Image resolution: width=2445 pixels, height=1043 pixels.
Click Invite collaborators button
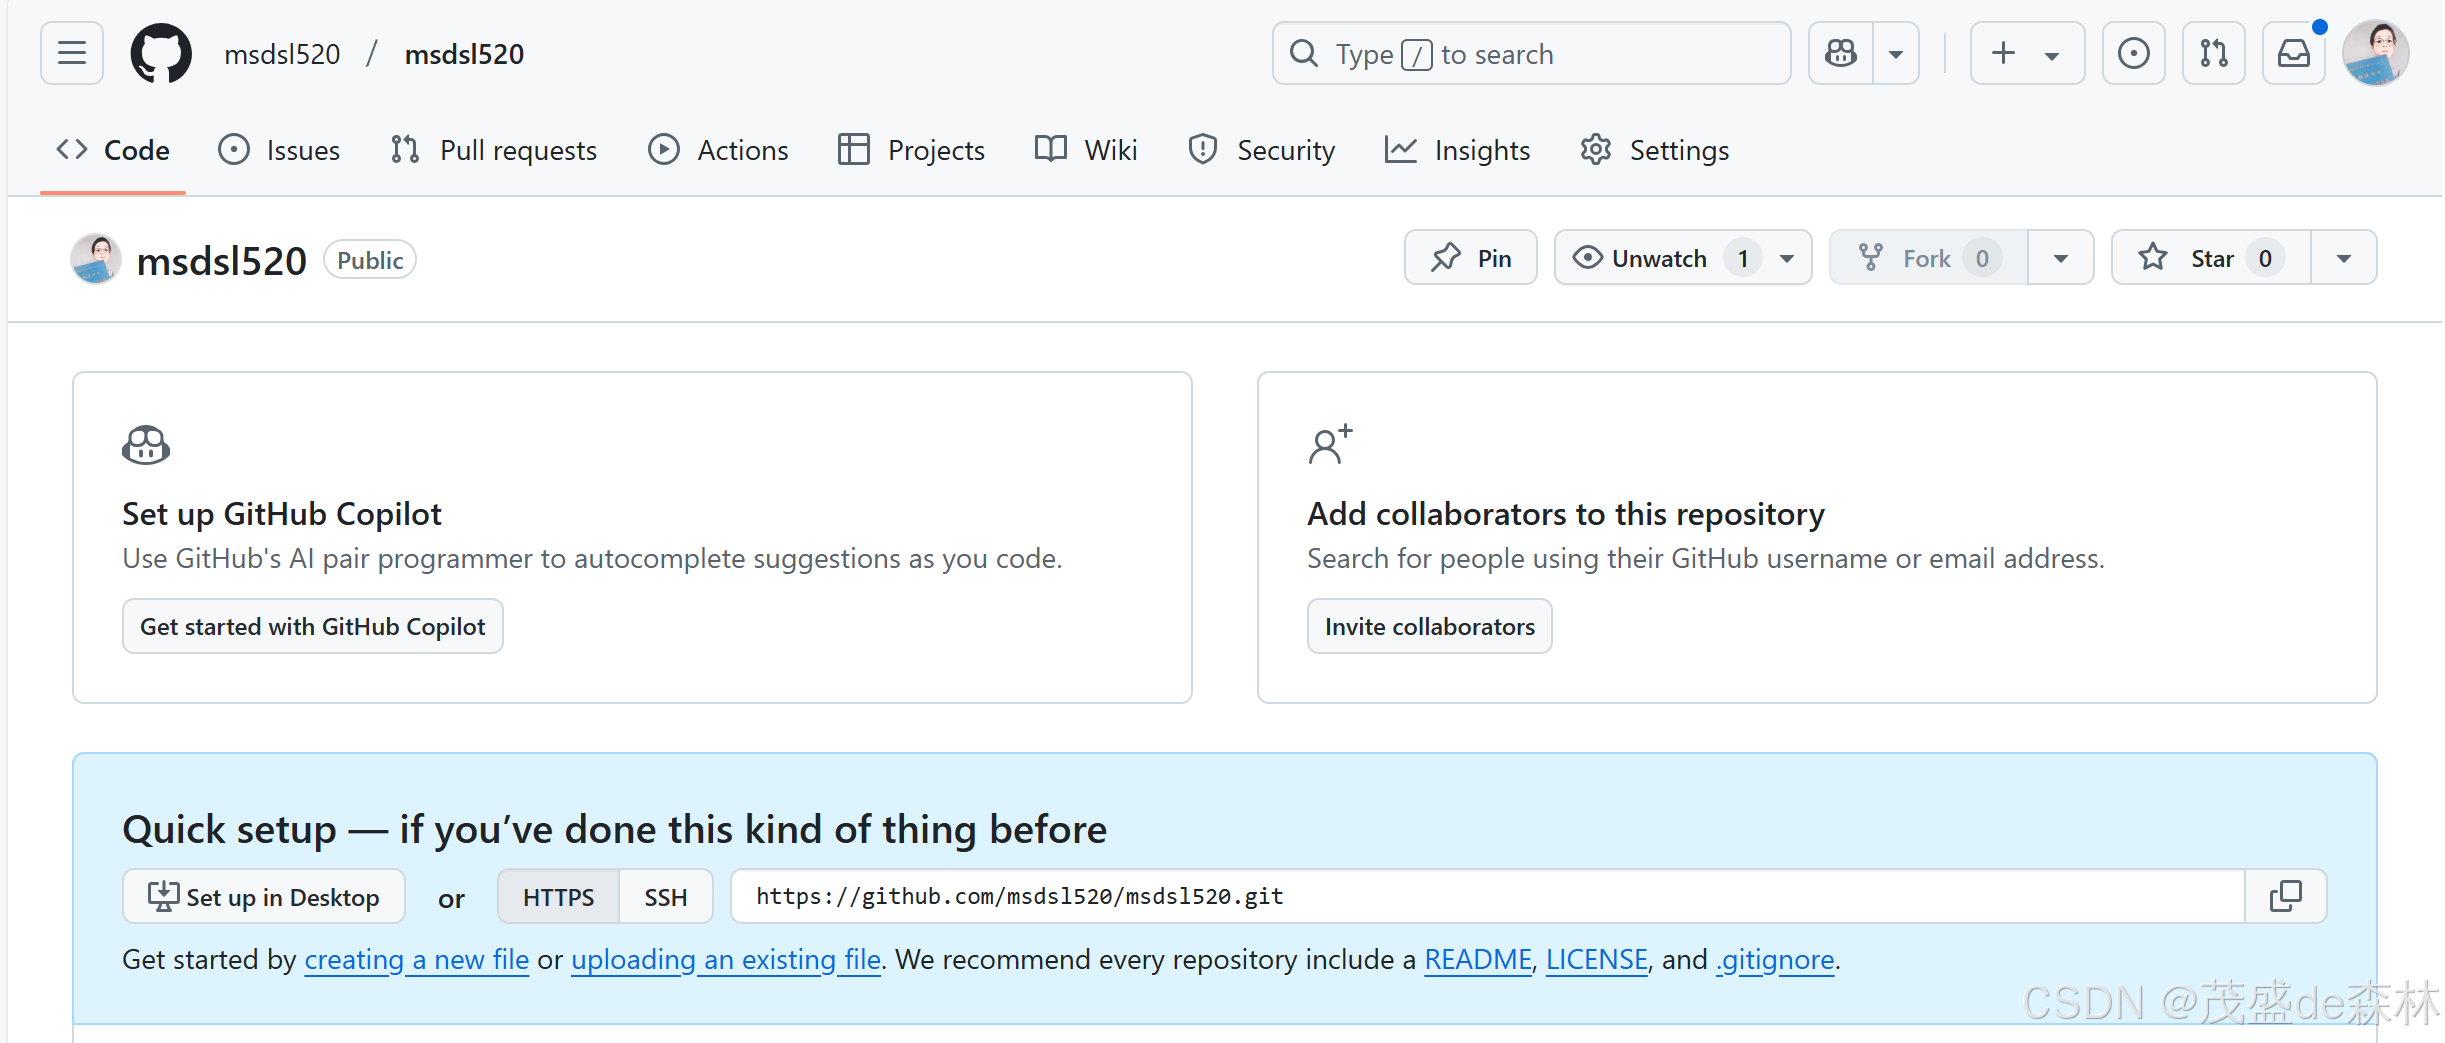(x=1429, y=626)
